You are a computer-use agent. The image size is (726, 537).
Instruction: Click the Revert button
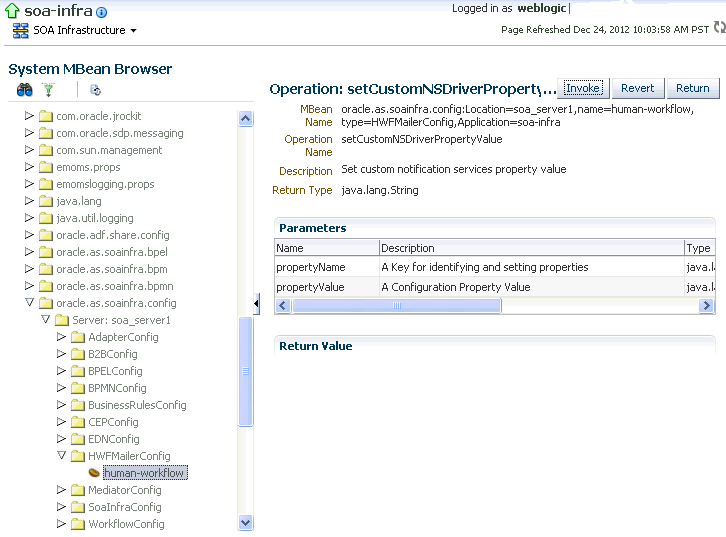coord(638,88)
